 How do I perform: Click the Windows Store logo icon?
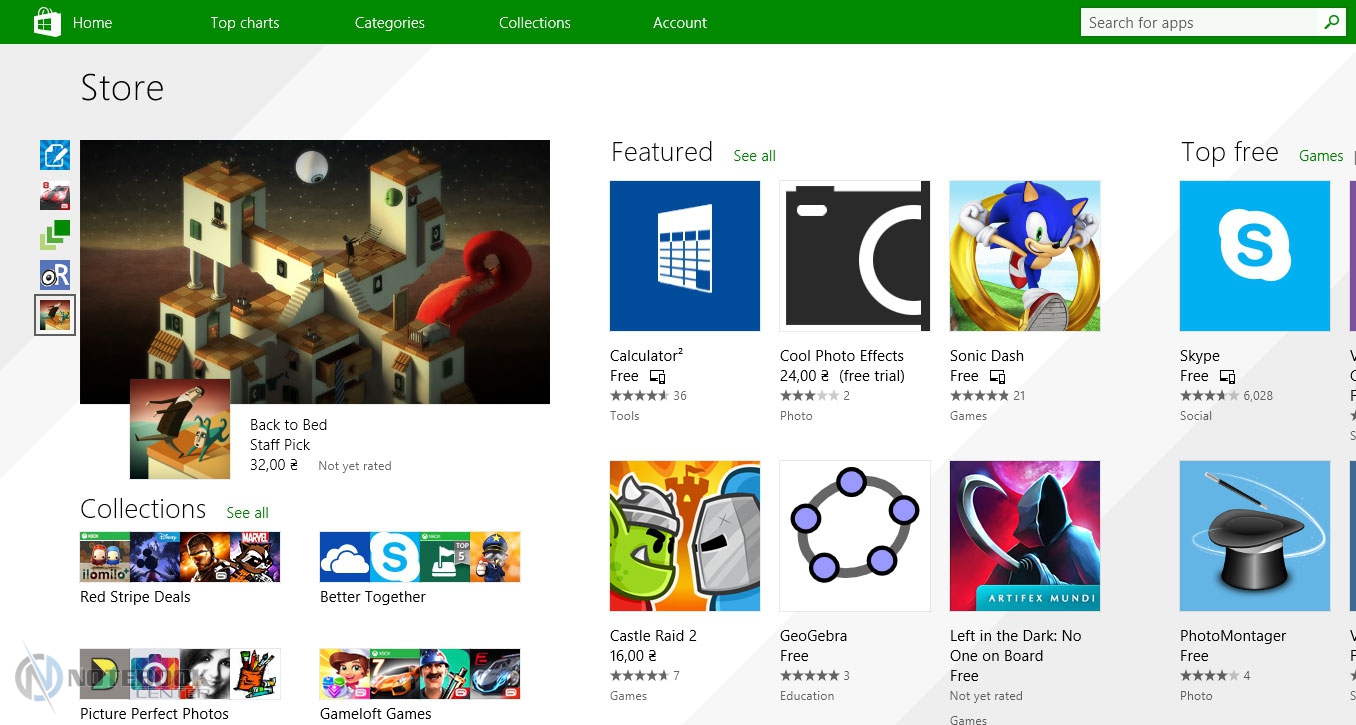pyautogui.click(x=48, y=22)
